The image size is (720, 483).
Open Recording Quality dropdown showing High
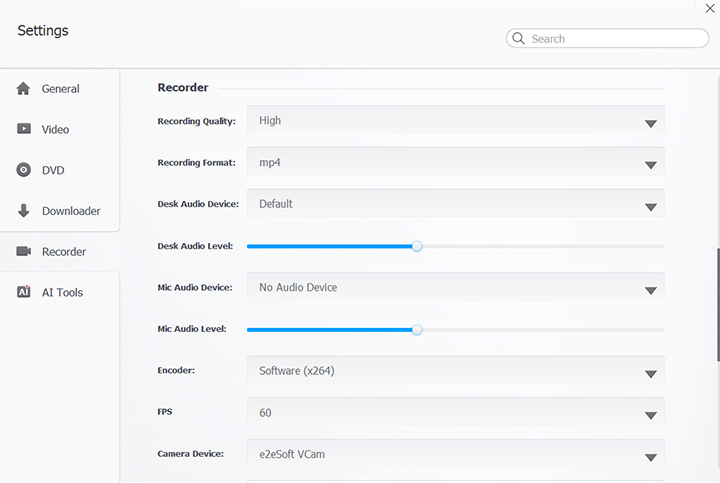pyautogui.click(x=456, y=120)
